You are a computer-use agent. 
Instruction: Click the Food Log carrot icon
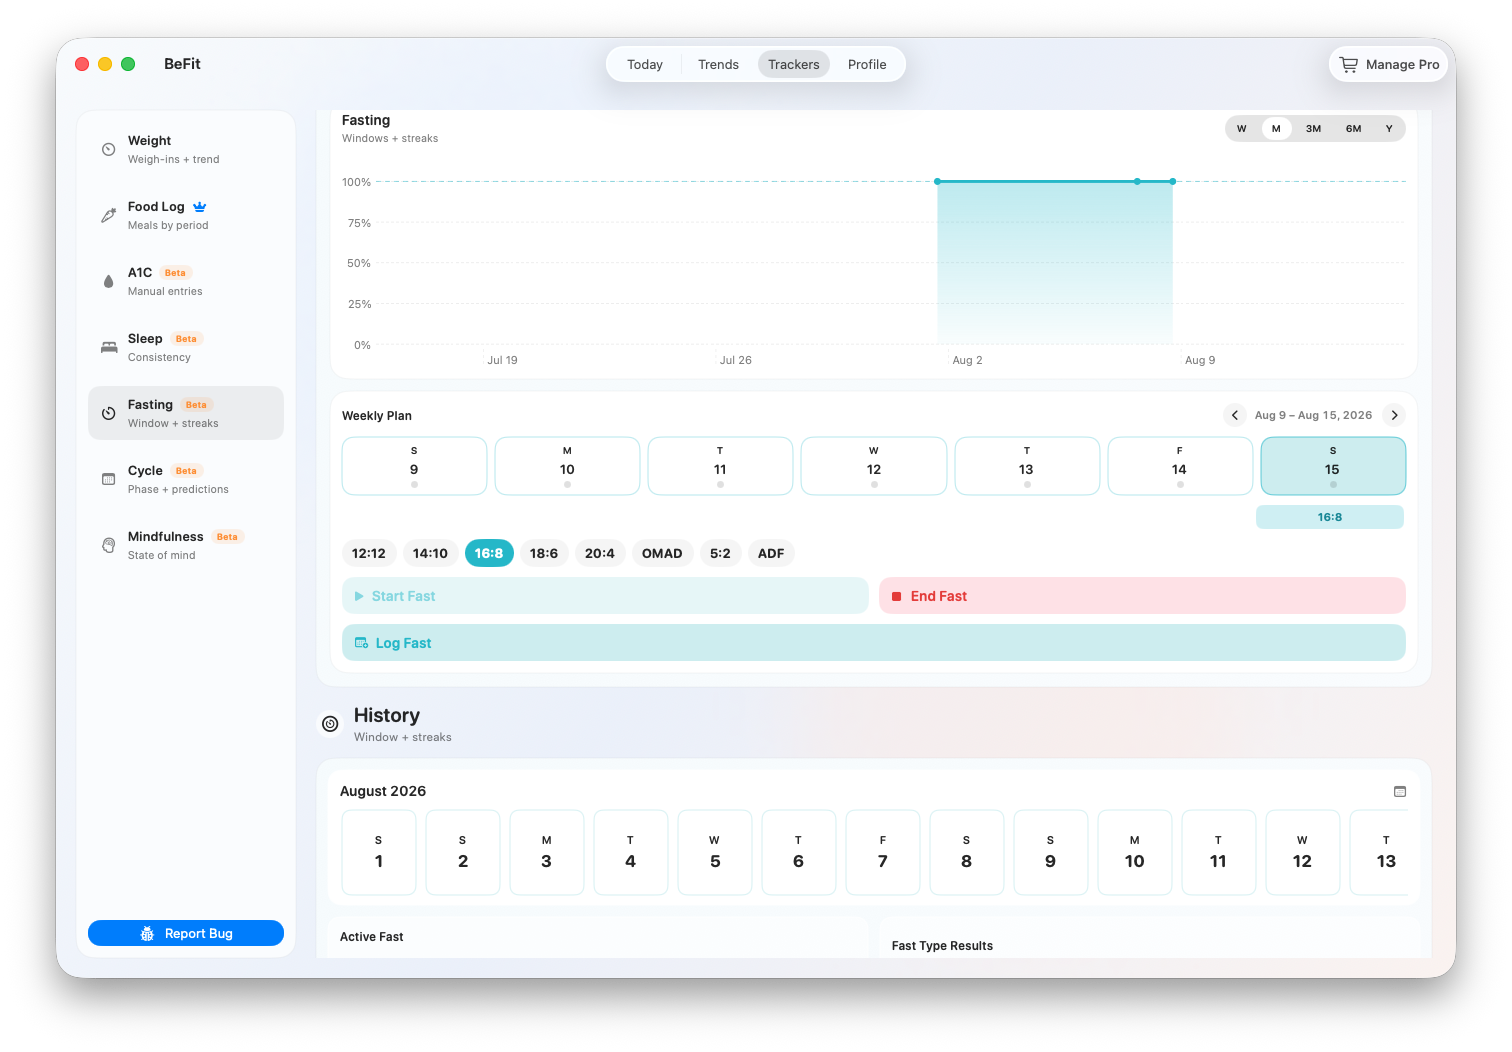[x=109, y=215]
